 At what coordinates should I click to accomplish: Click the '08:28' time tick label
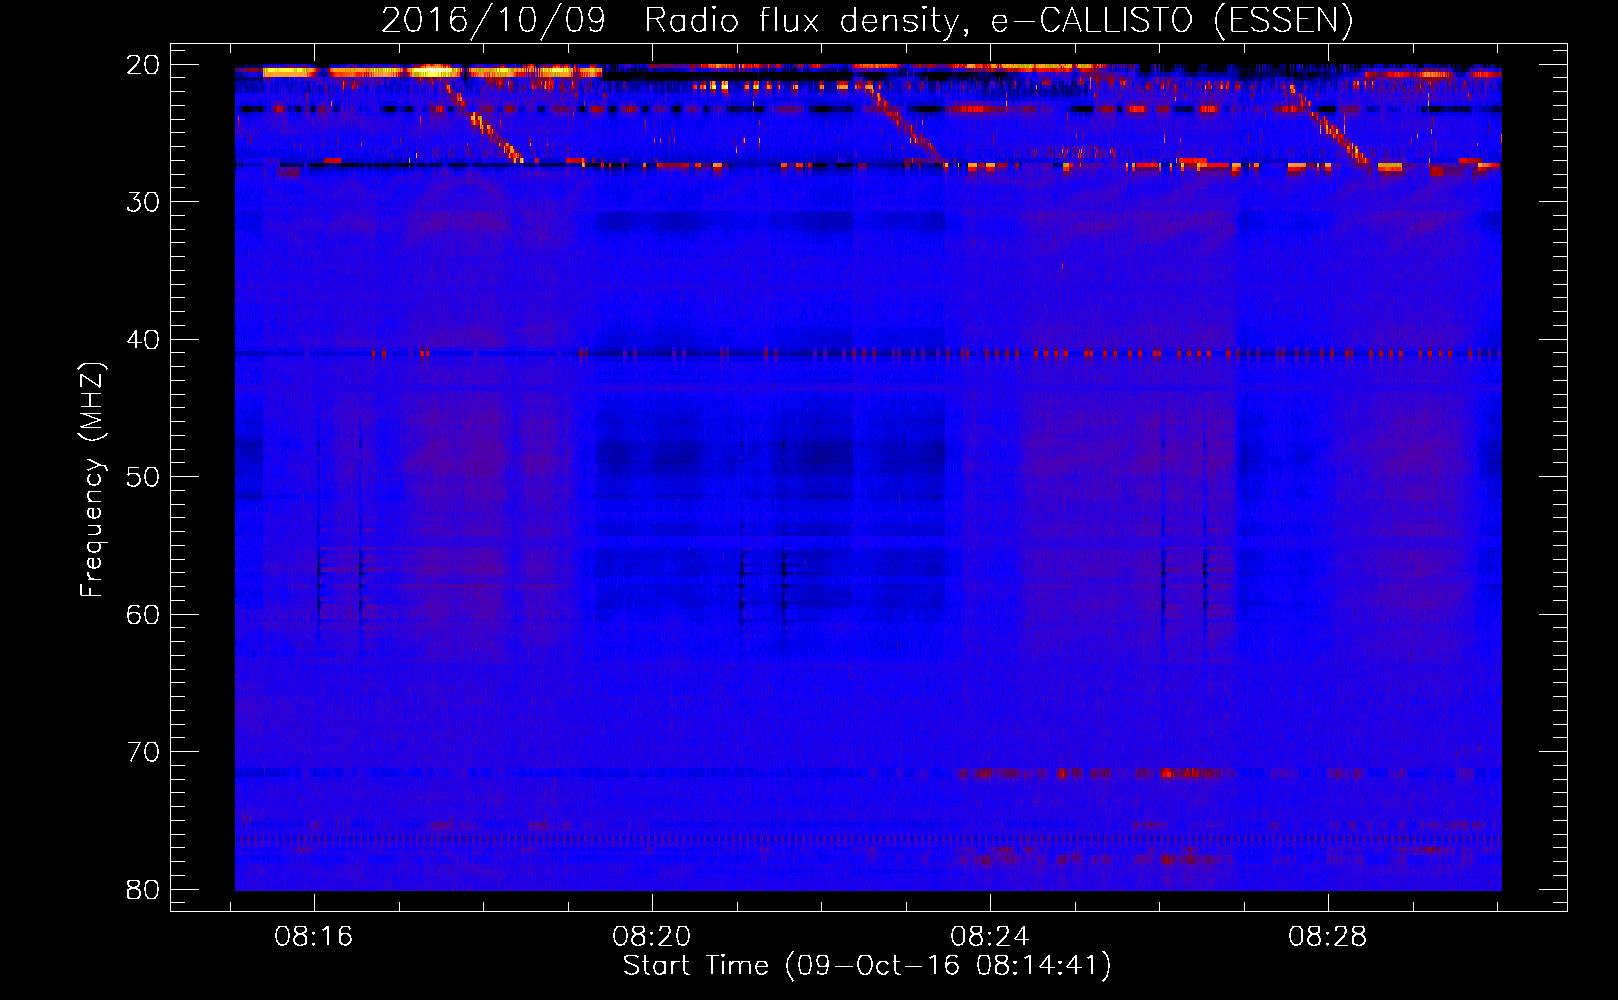pyautogui.click(x=1327, y=937)
